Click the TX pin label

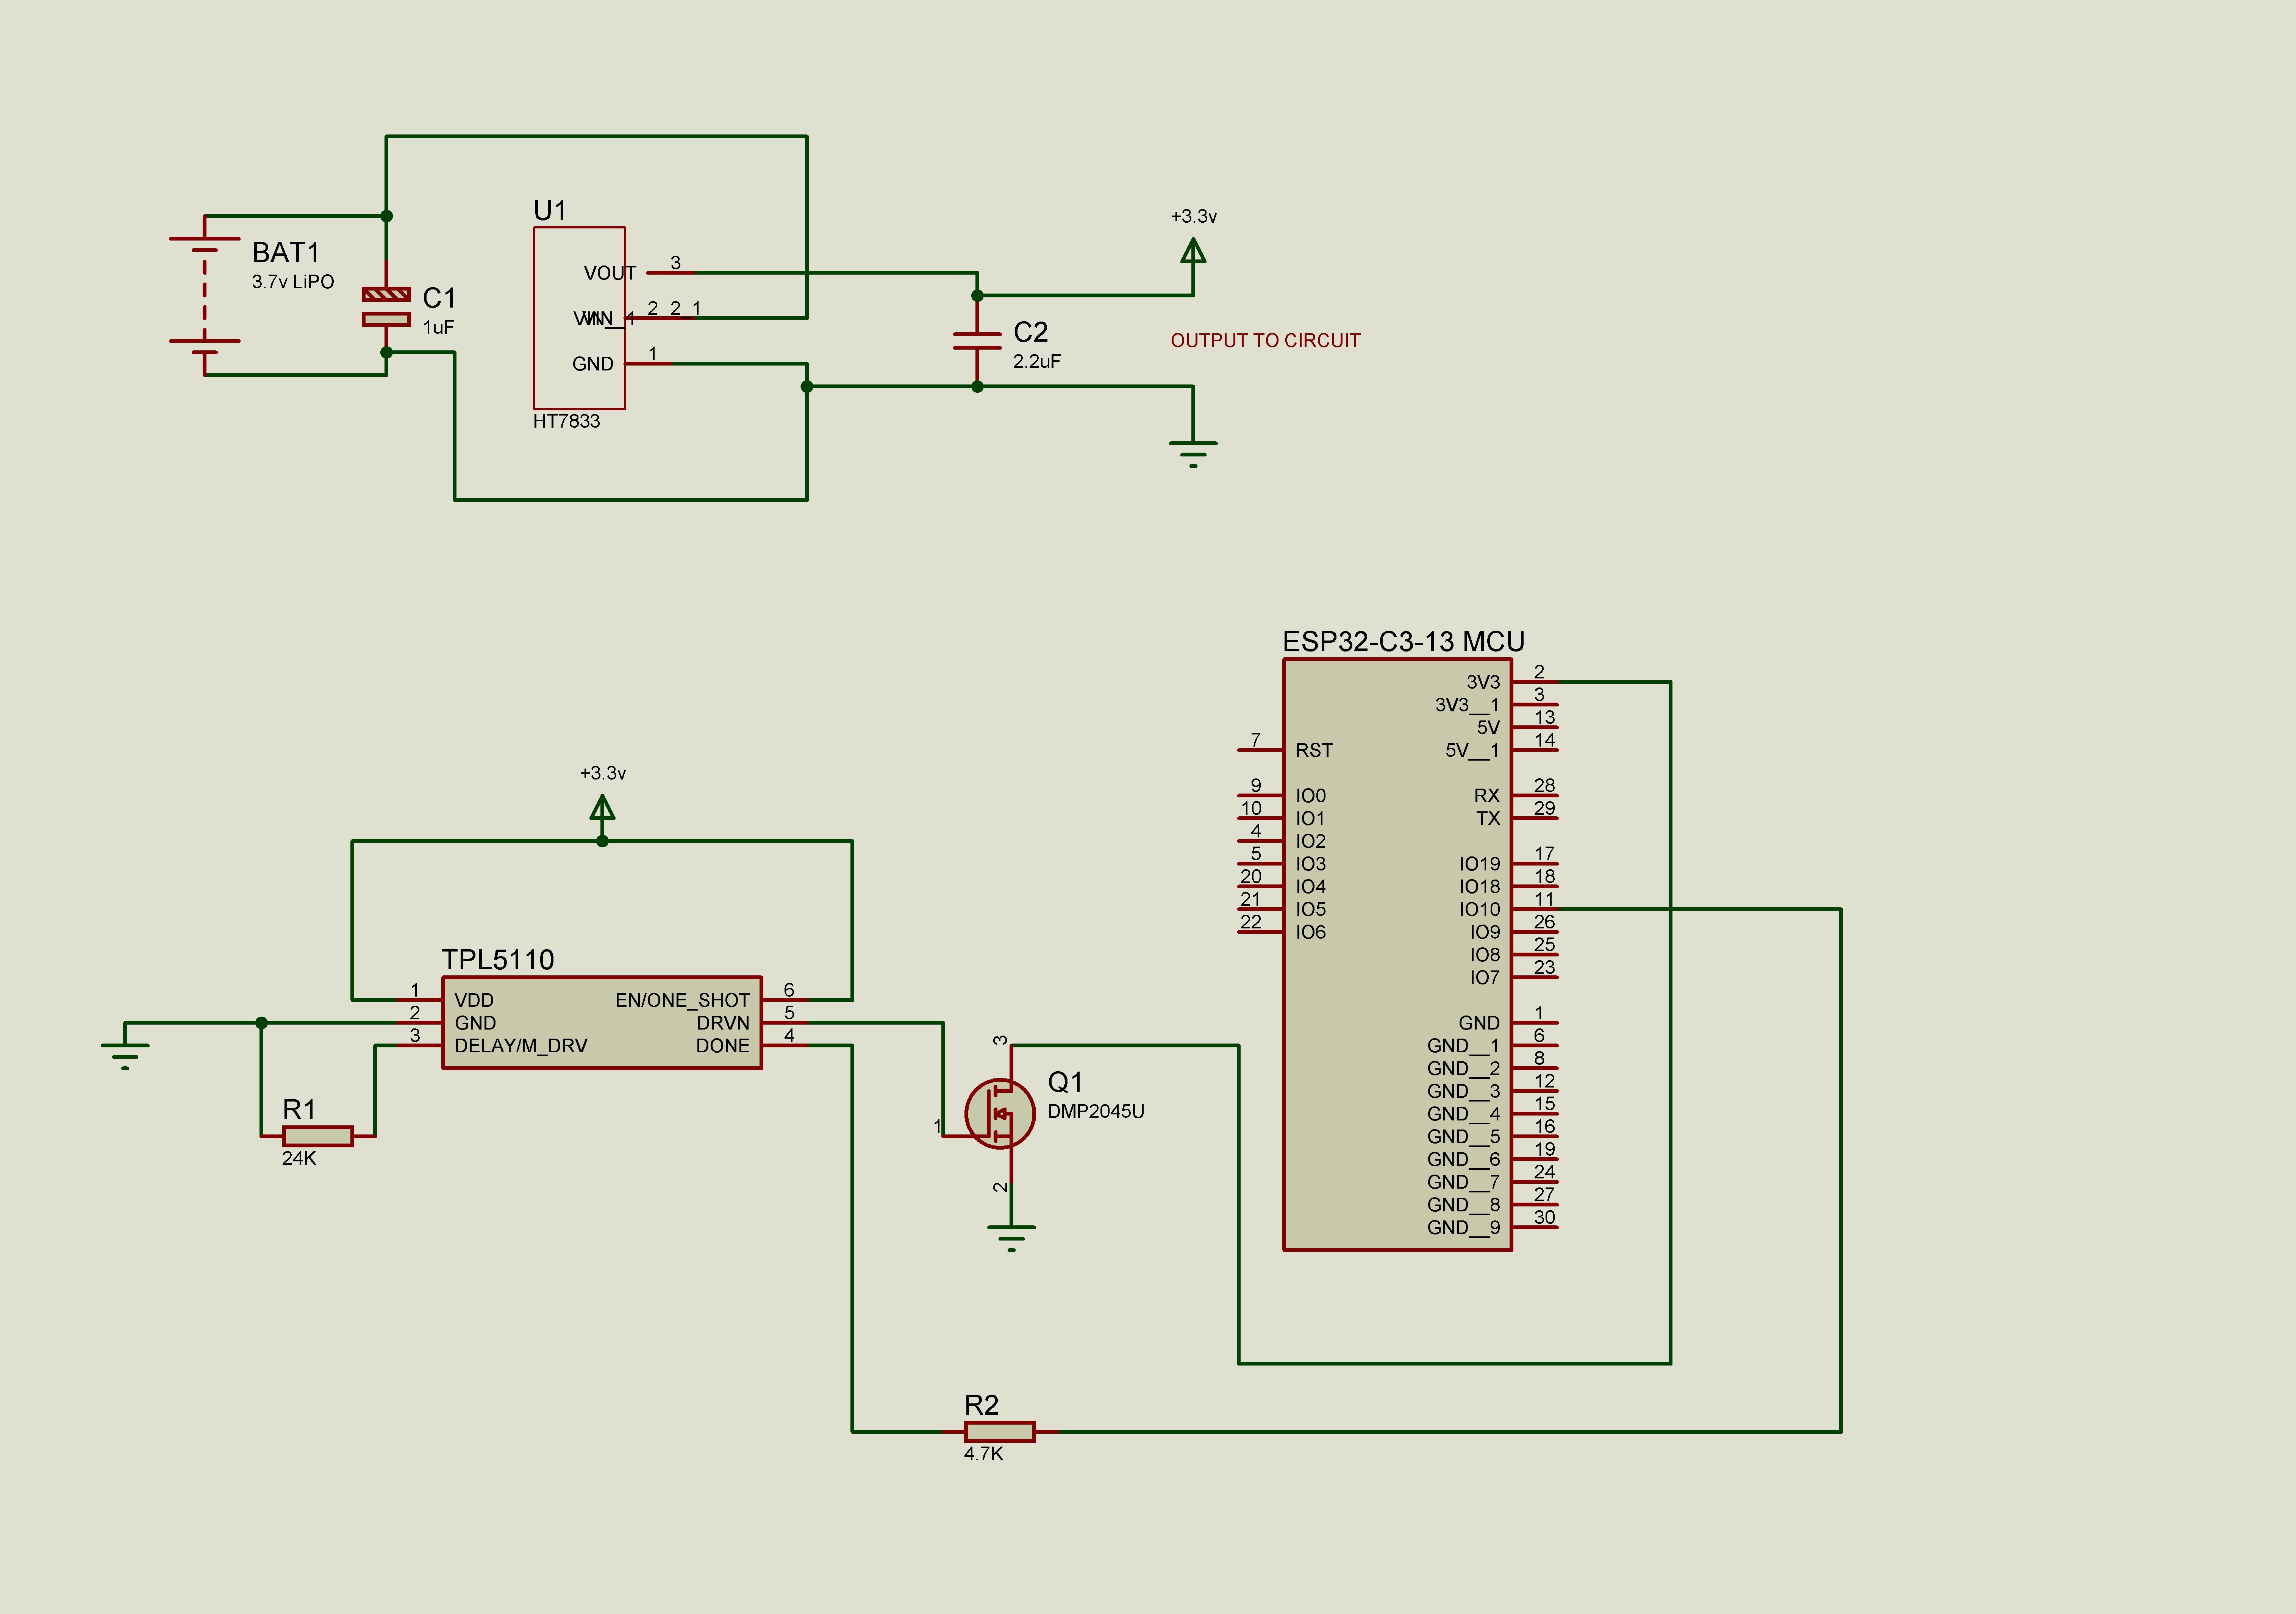pyautogui.click(x=1488, y=818)
